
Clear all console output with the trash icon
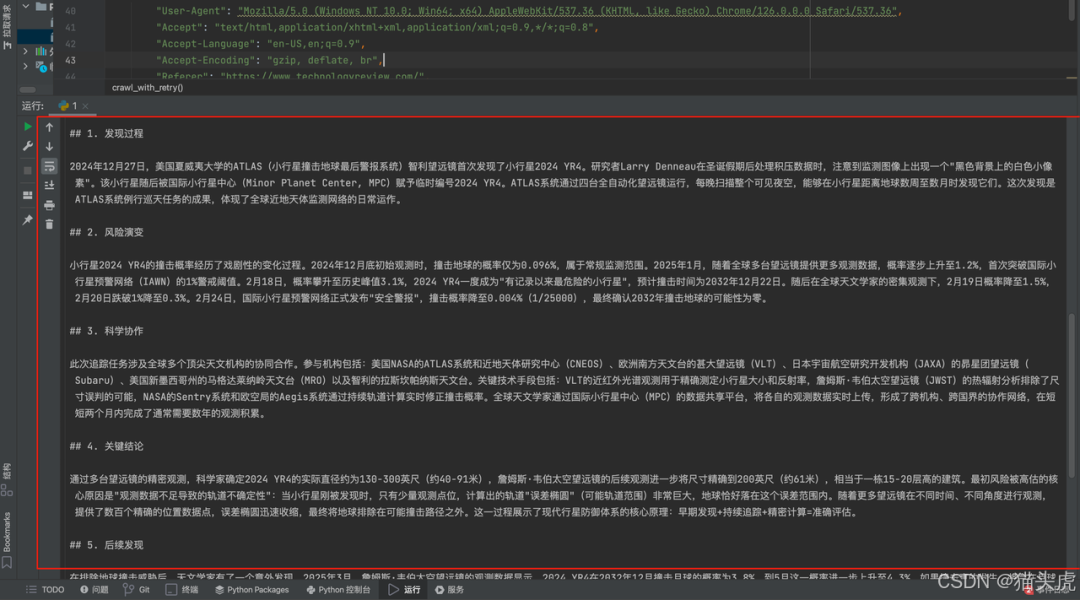click(x=50, y=224)
